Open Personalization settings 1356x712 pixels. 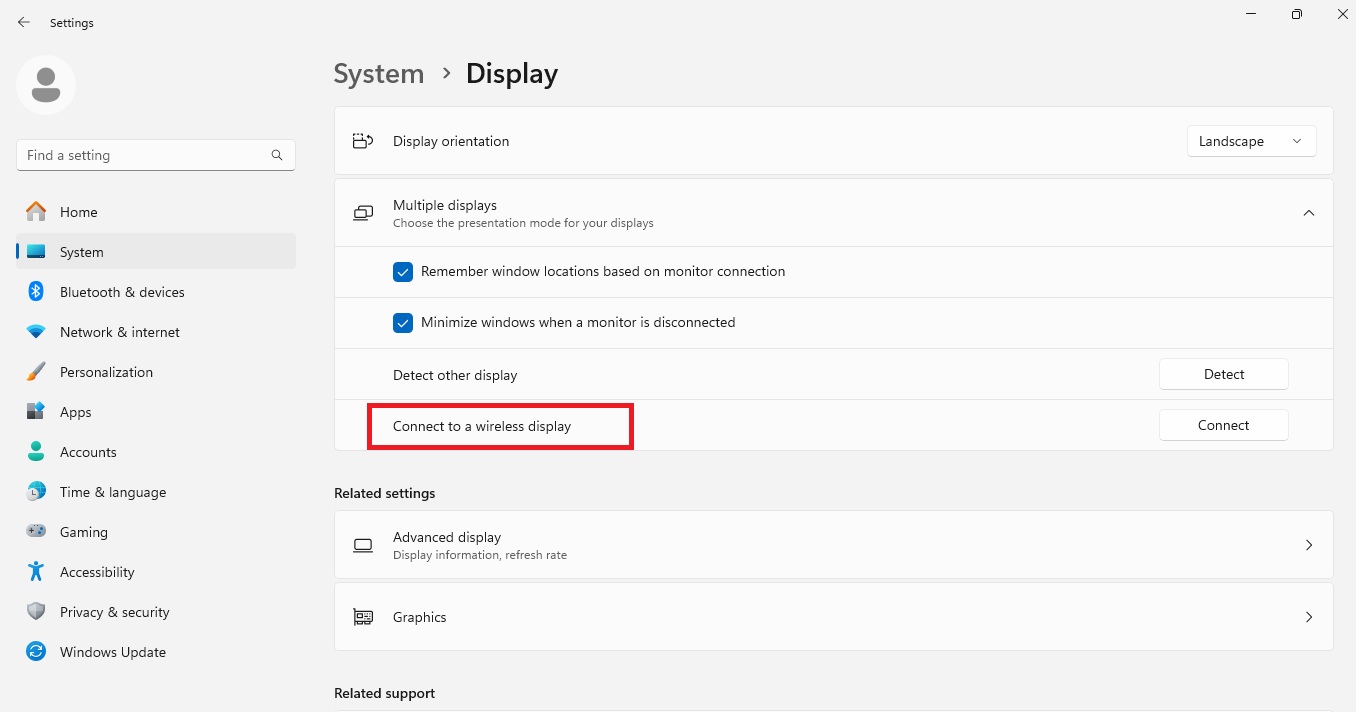[156, 372]
